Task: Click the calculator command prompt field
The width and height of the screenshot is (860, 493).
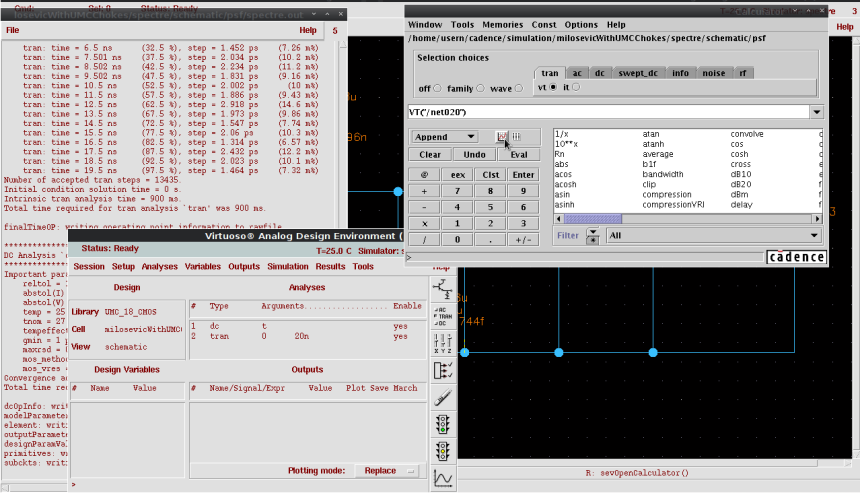Action: point(587,257)
